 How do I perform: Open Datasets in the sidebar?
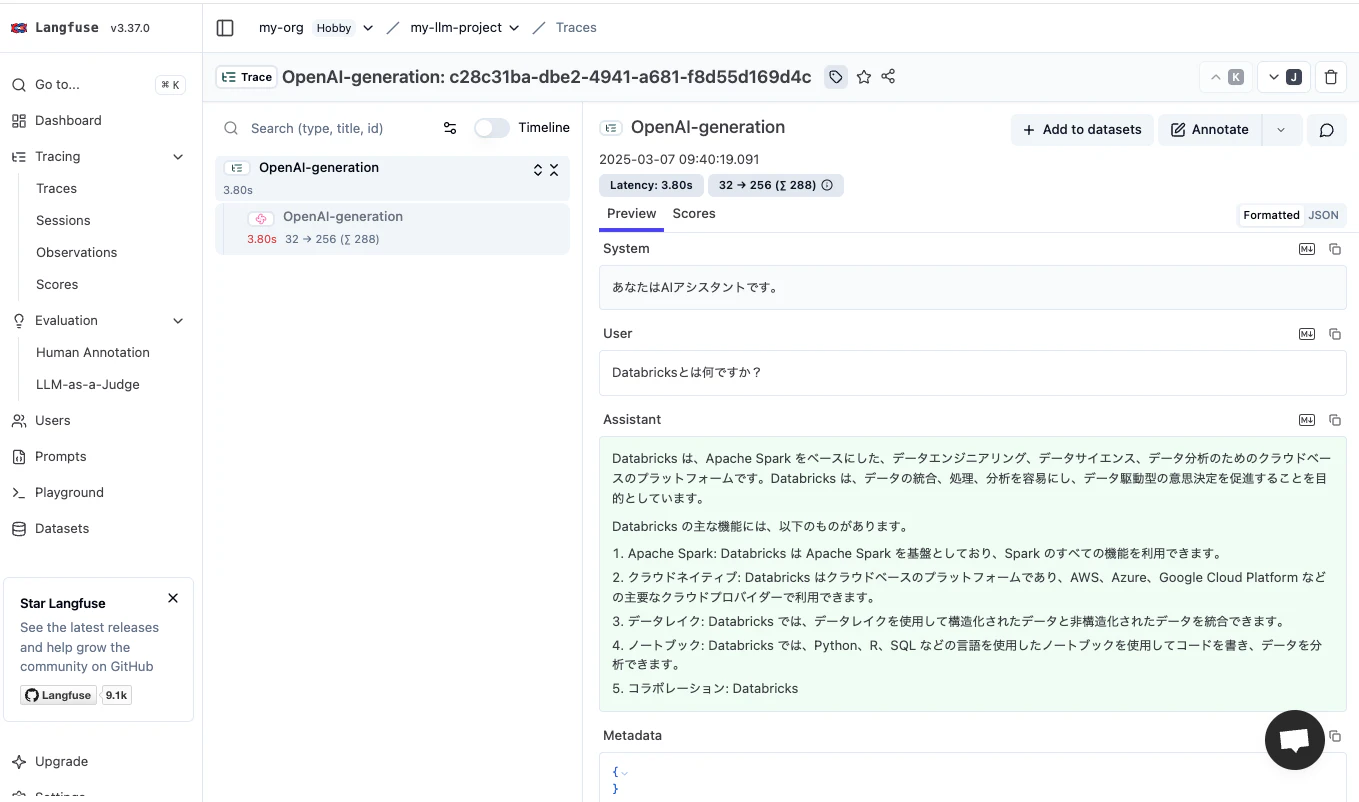[x=62, y=528]
